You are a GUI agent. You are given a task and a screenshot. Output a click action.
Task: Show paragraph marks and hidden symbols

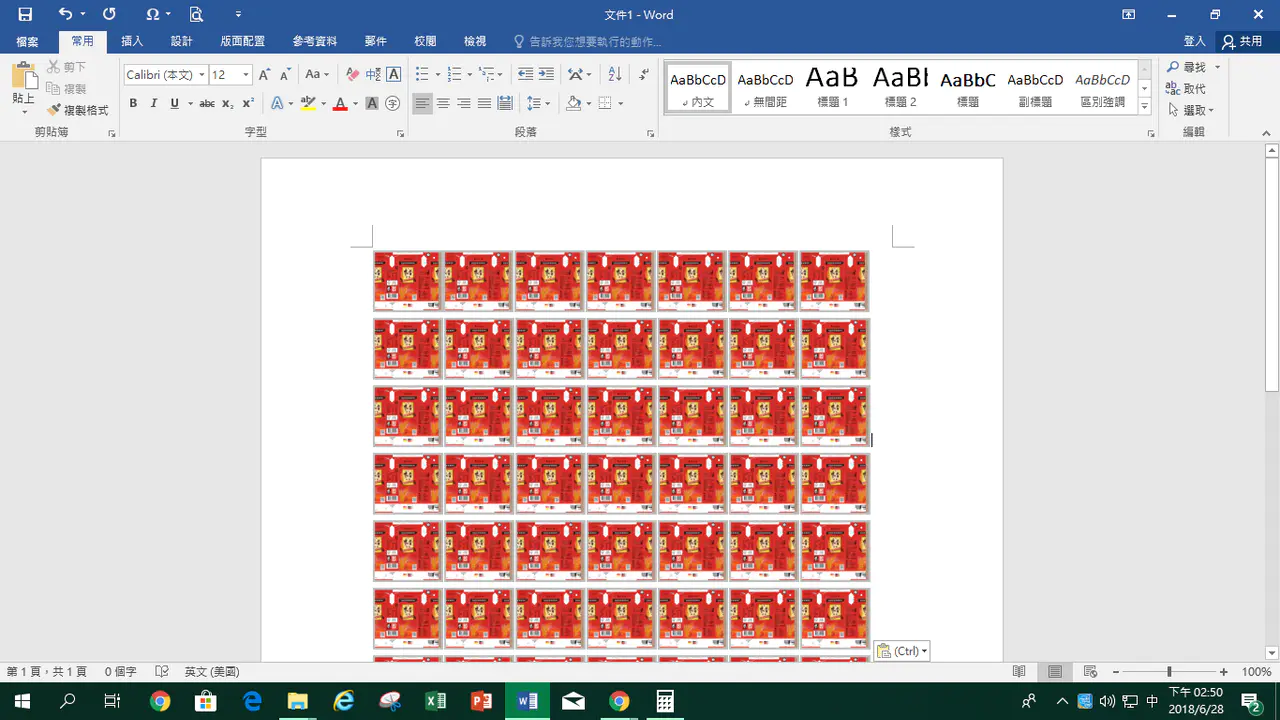(x=644, y=75)
